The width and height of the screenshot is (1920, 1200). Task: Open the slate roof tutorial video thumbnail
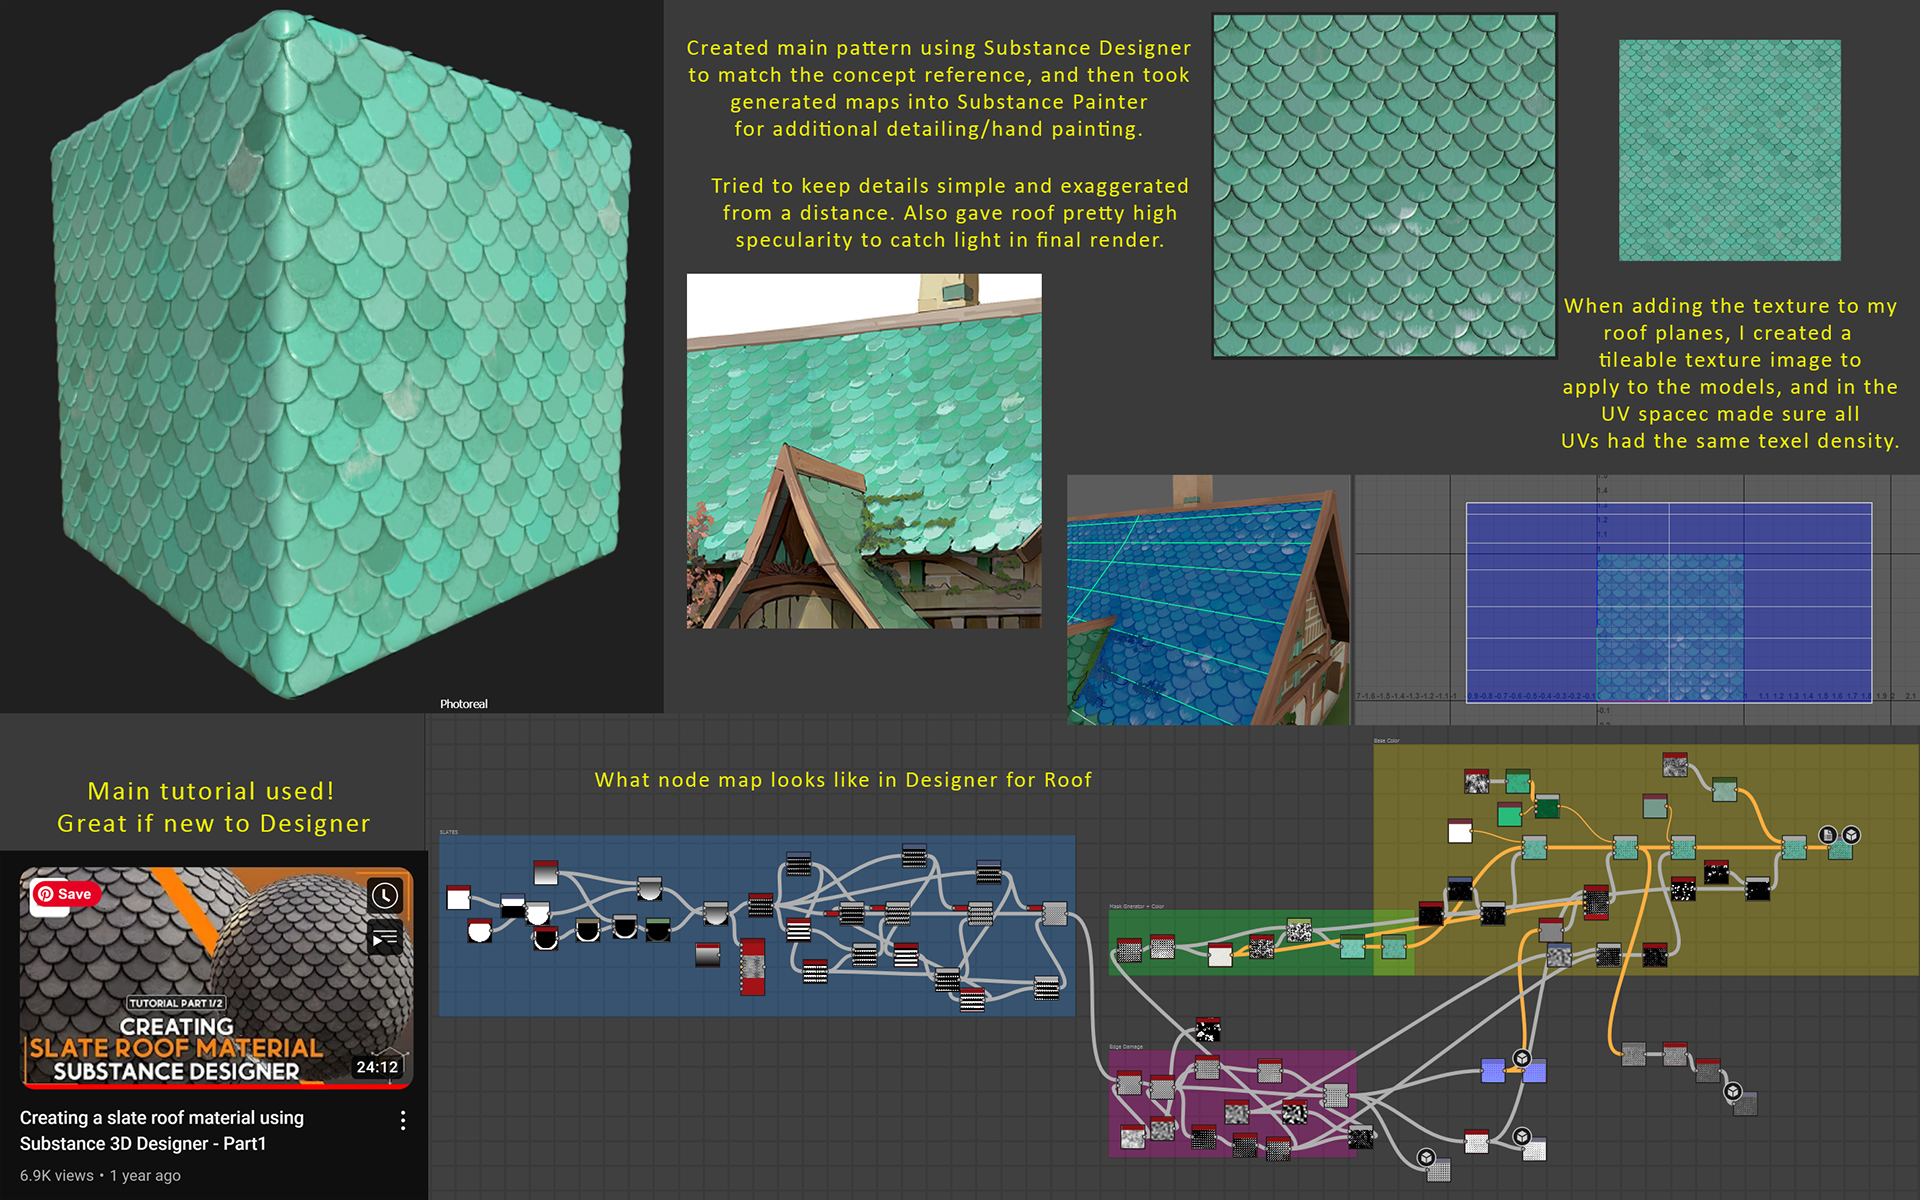click(216, 977)
